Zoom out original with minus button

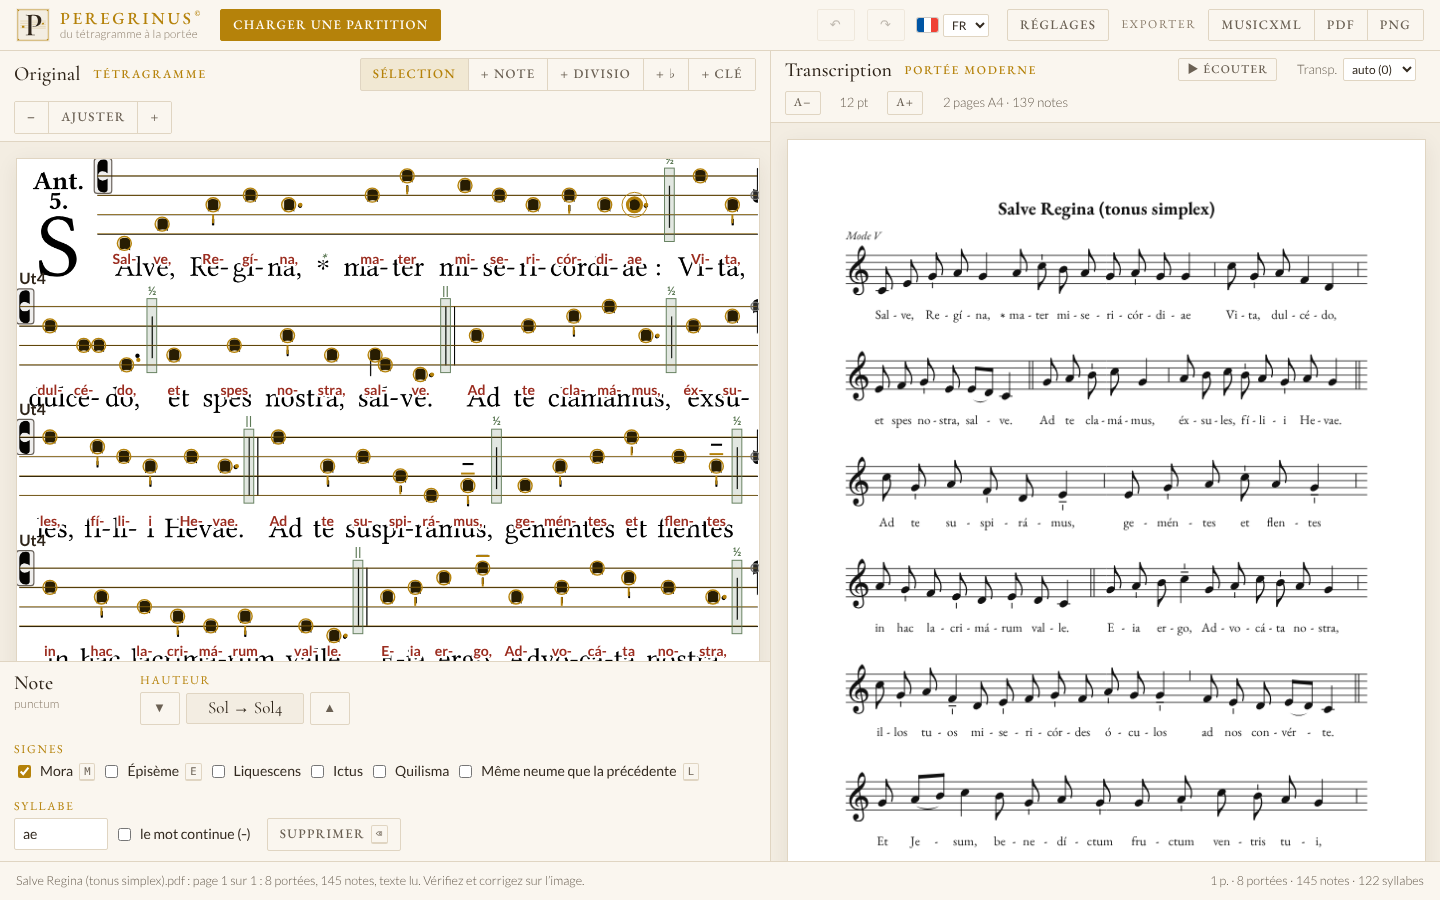(31, 117)
